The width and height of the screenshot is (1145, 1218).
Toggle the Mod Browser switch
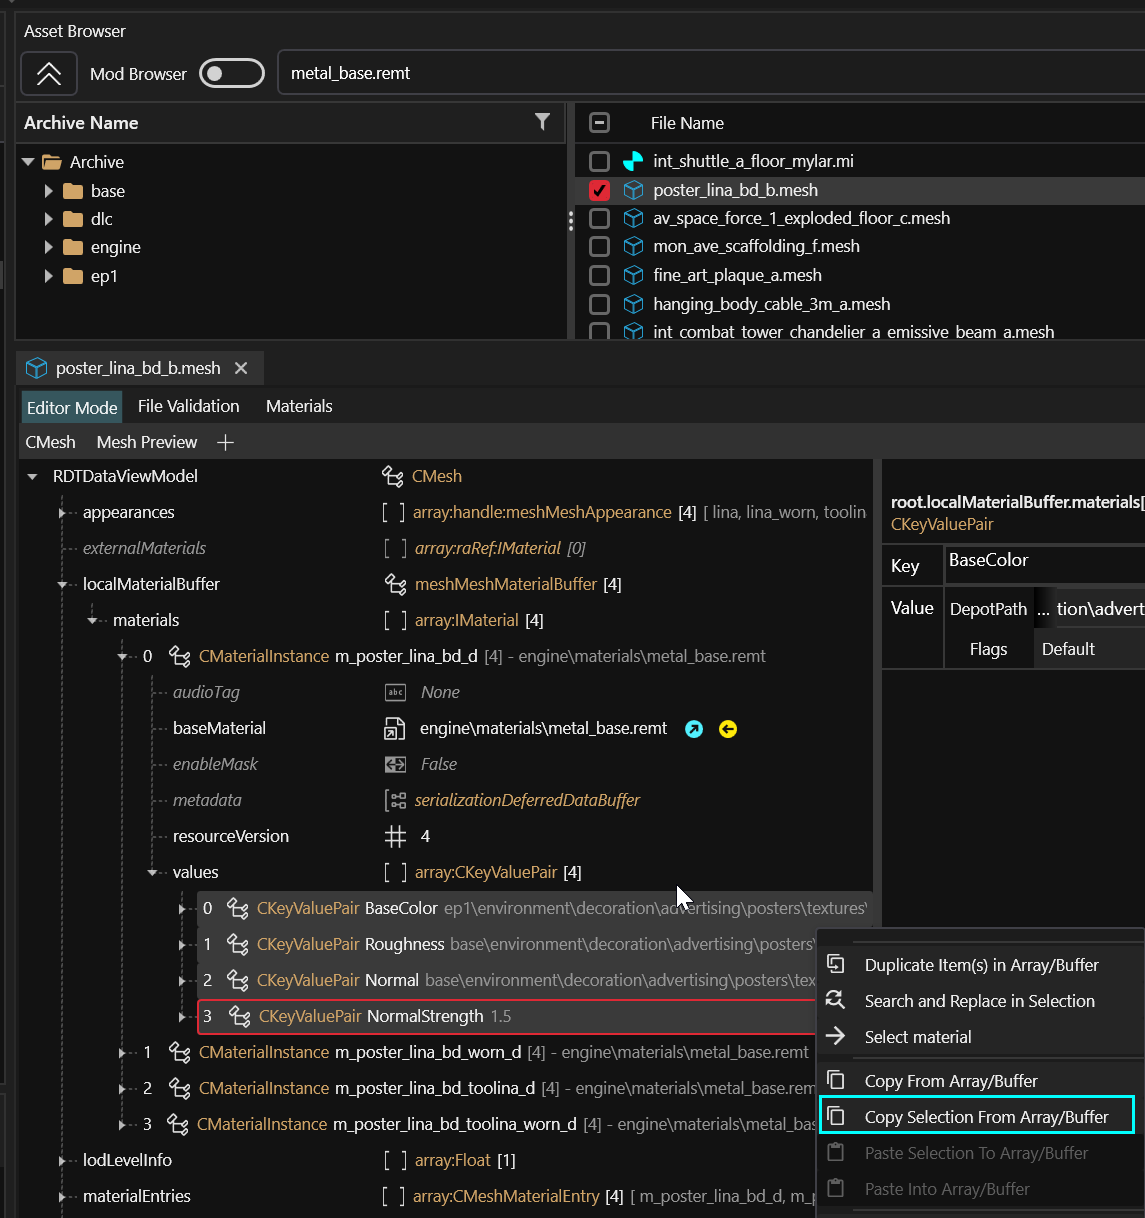point(231,73)
